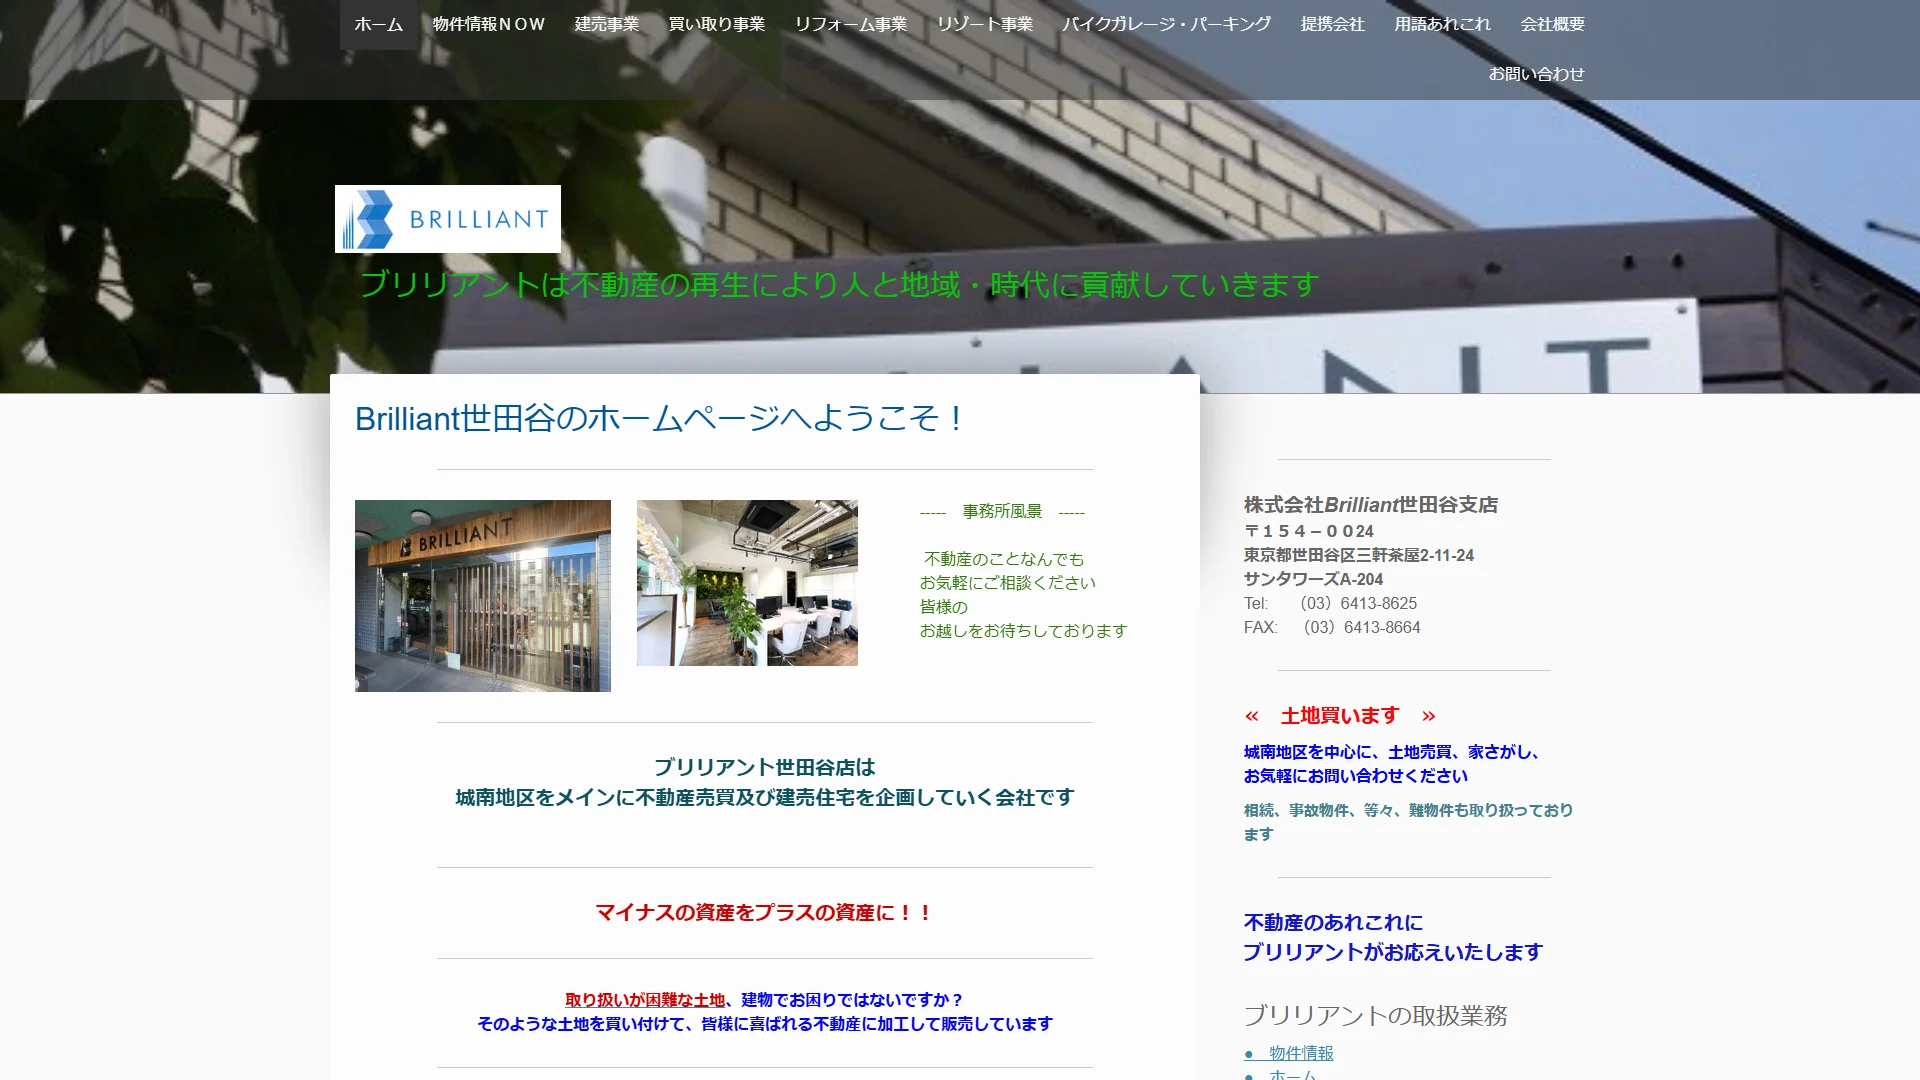This screenshot has height=1080, width=1920.
Task: Open バイクガレージ・パーキング in the navigation
Action: tap(1167, 24)
